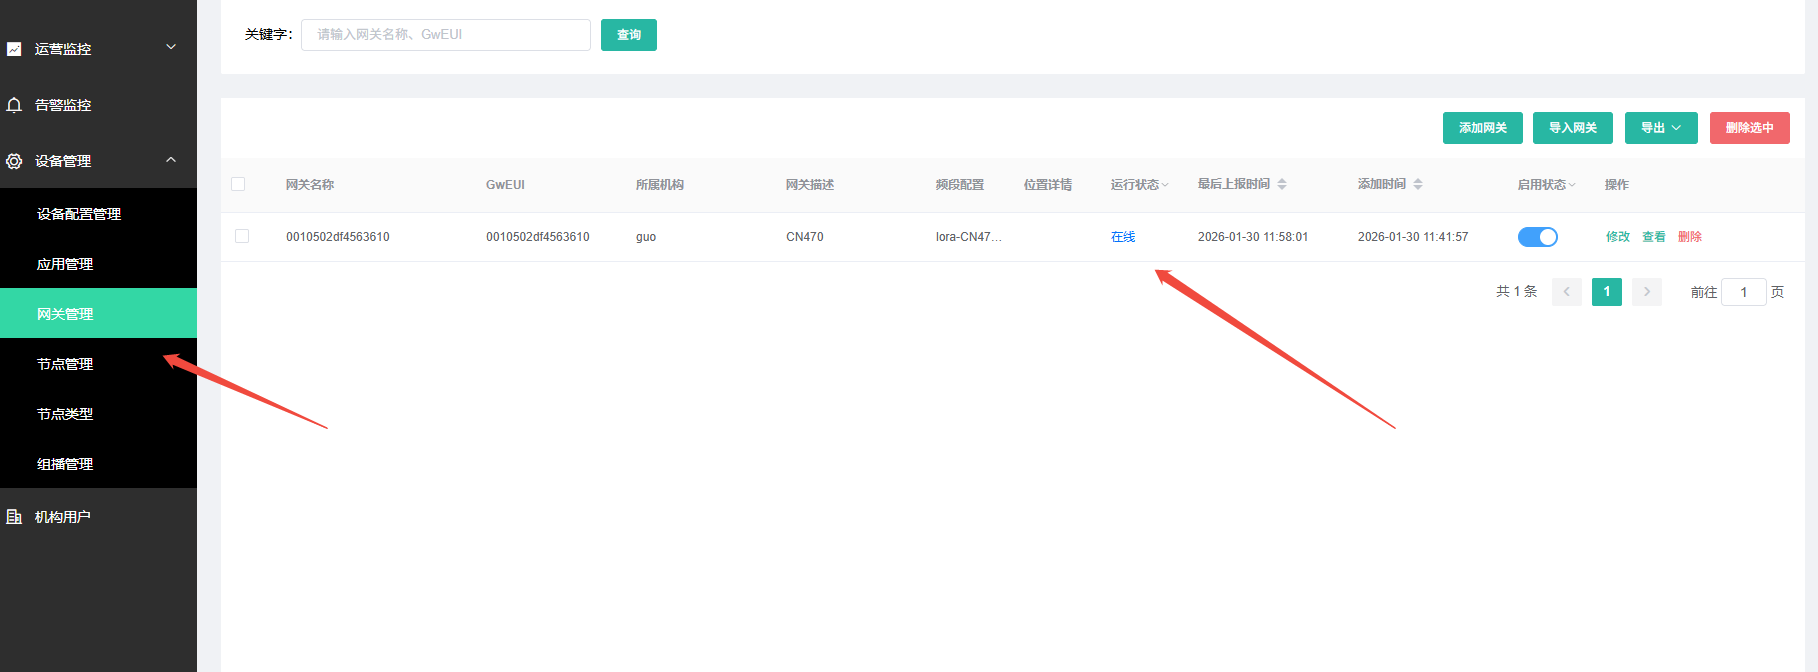1818x672 pixels.
Task: Go to next page with right arrow
Action: [1646, 292]
